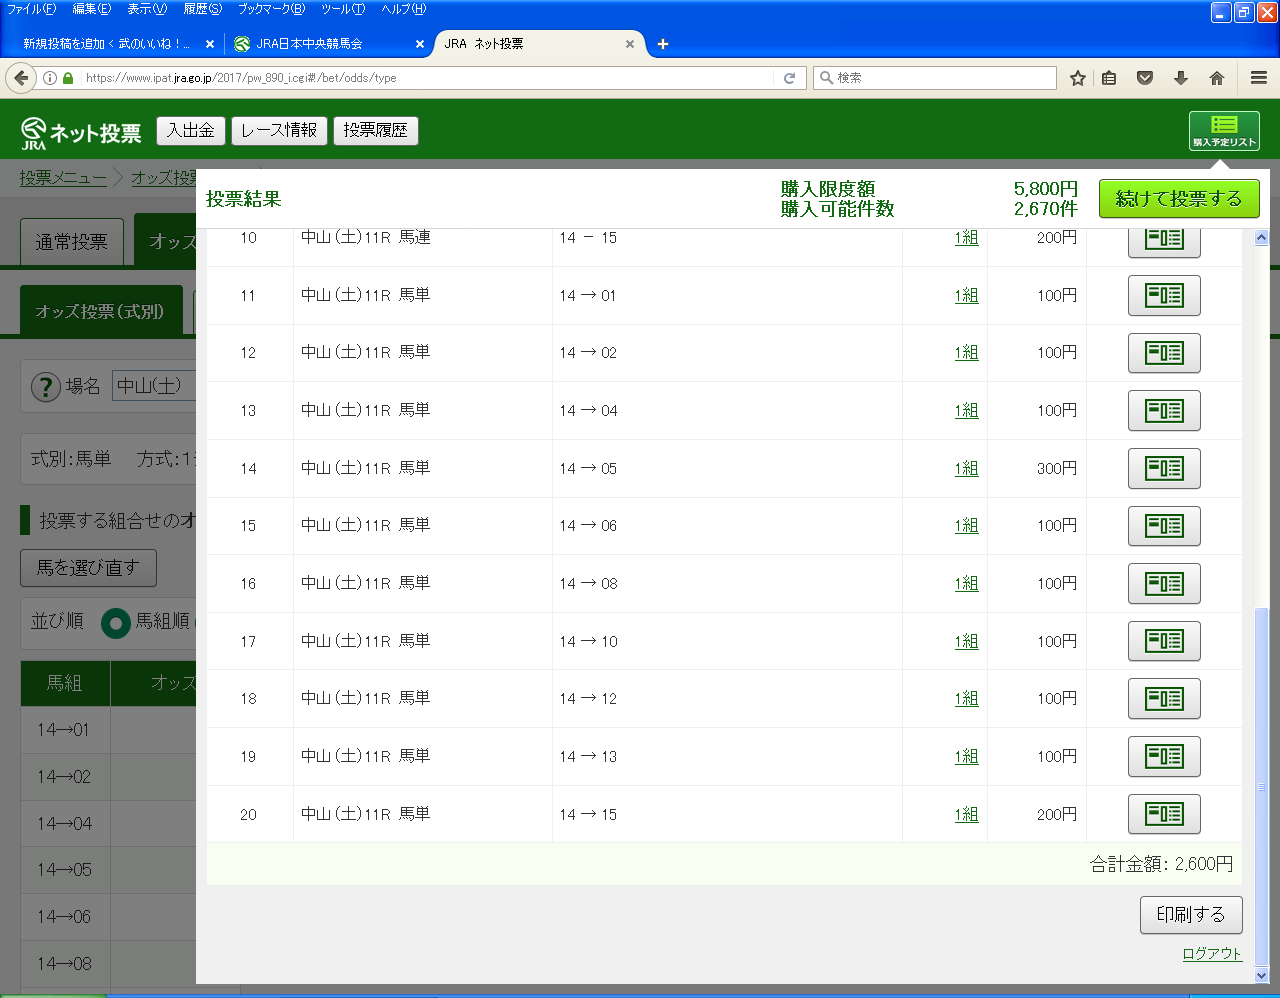This screenshot has height=998, width=1280.
Task: Click the browser home icon
Action: pos(1217,78)
